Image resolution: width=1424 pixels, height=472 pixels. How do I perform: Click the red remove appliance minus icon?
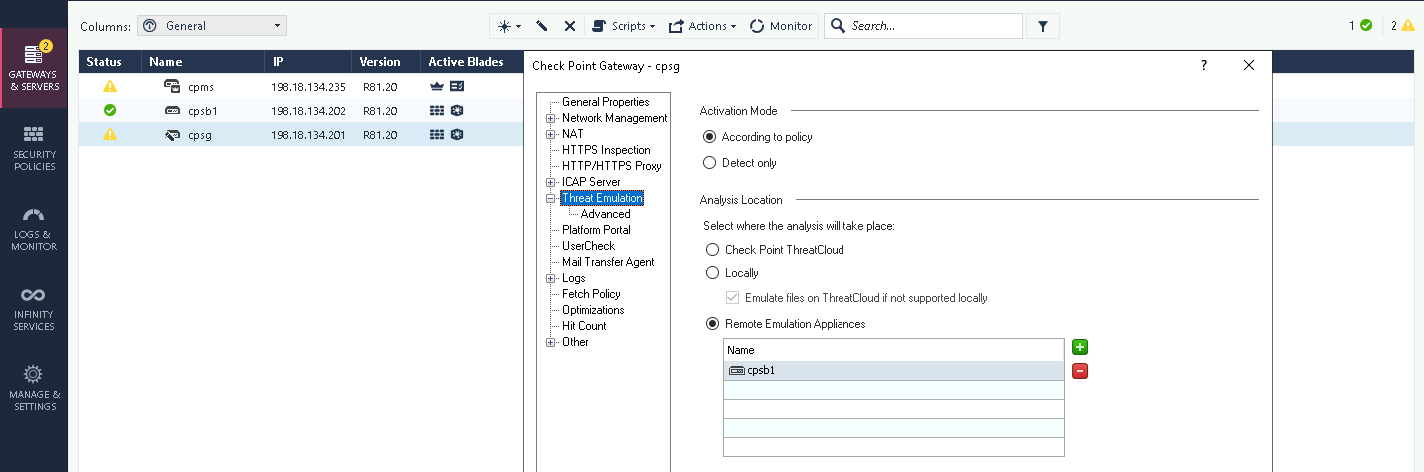point(1080,371)
